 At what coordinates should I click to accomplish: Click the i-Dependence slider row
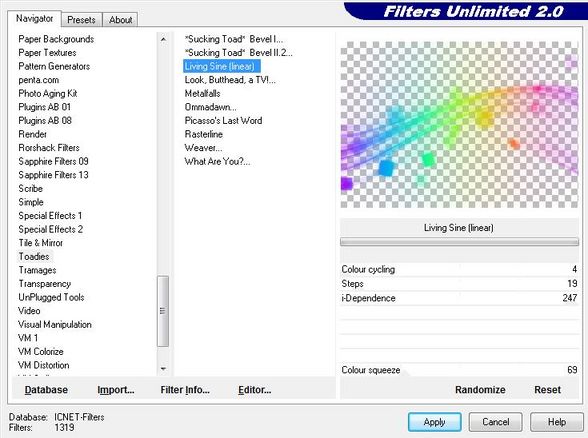459,298
